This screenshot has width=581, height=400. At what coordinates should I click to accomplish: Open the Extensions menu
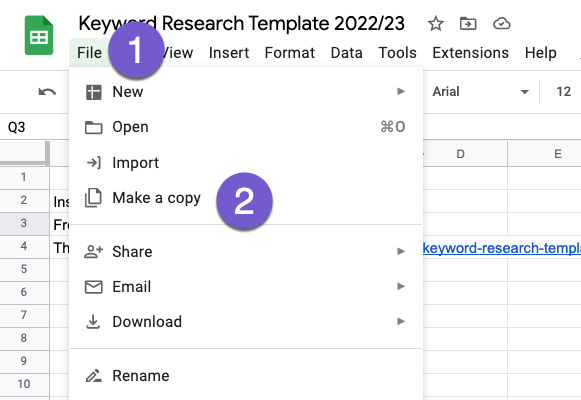pyautogui.click(x=470, y=53)
